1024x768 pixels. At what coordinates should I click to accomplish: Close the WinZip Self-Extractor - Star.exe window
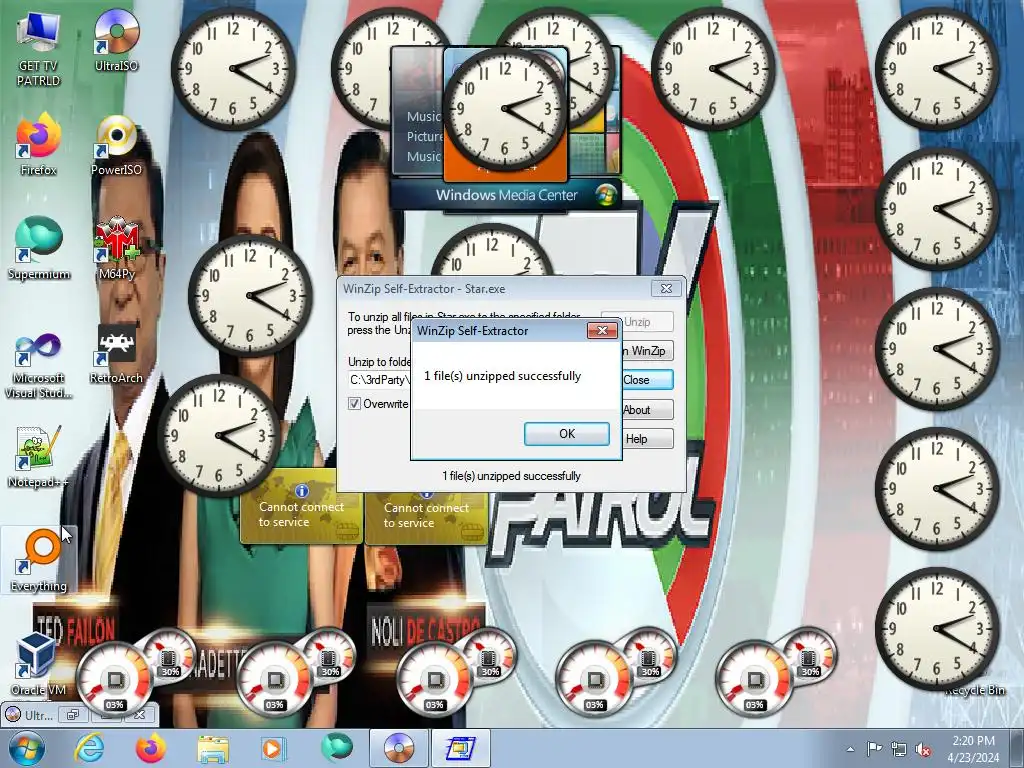pyautogui.click(x=666, y=289)
